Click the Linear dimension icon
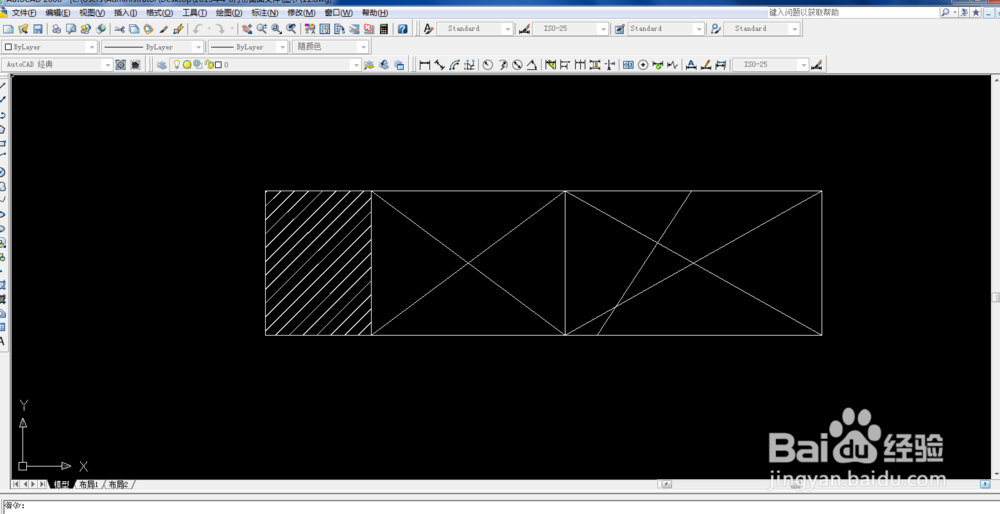Screen dimensions: 1000x514 tap(425, 64)
